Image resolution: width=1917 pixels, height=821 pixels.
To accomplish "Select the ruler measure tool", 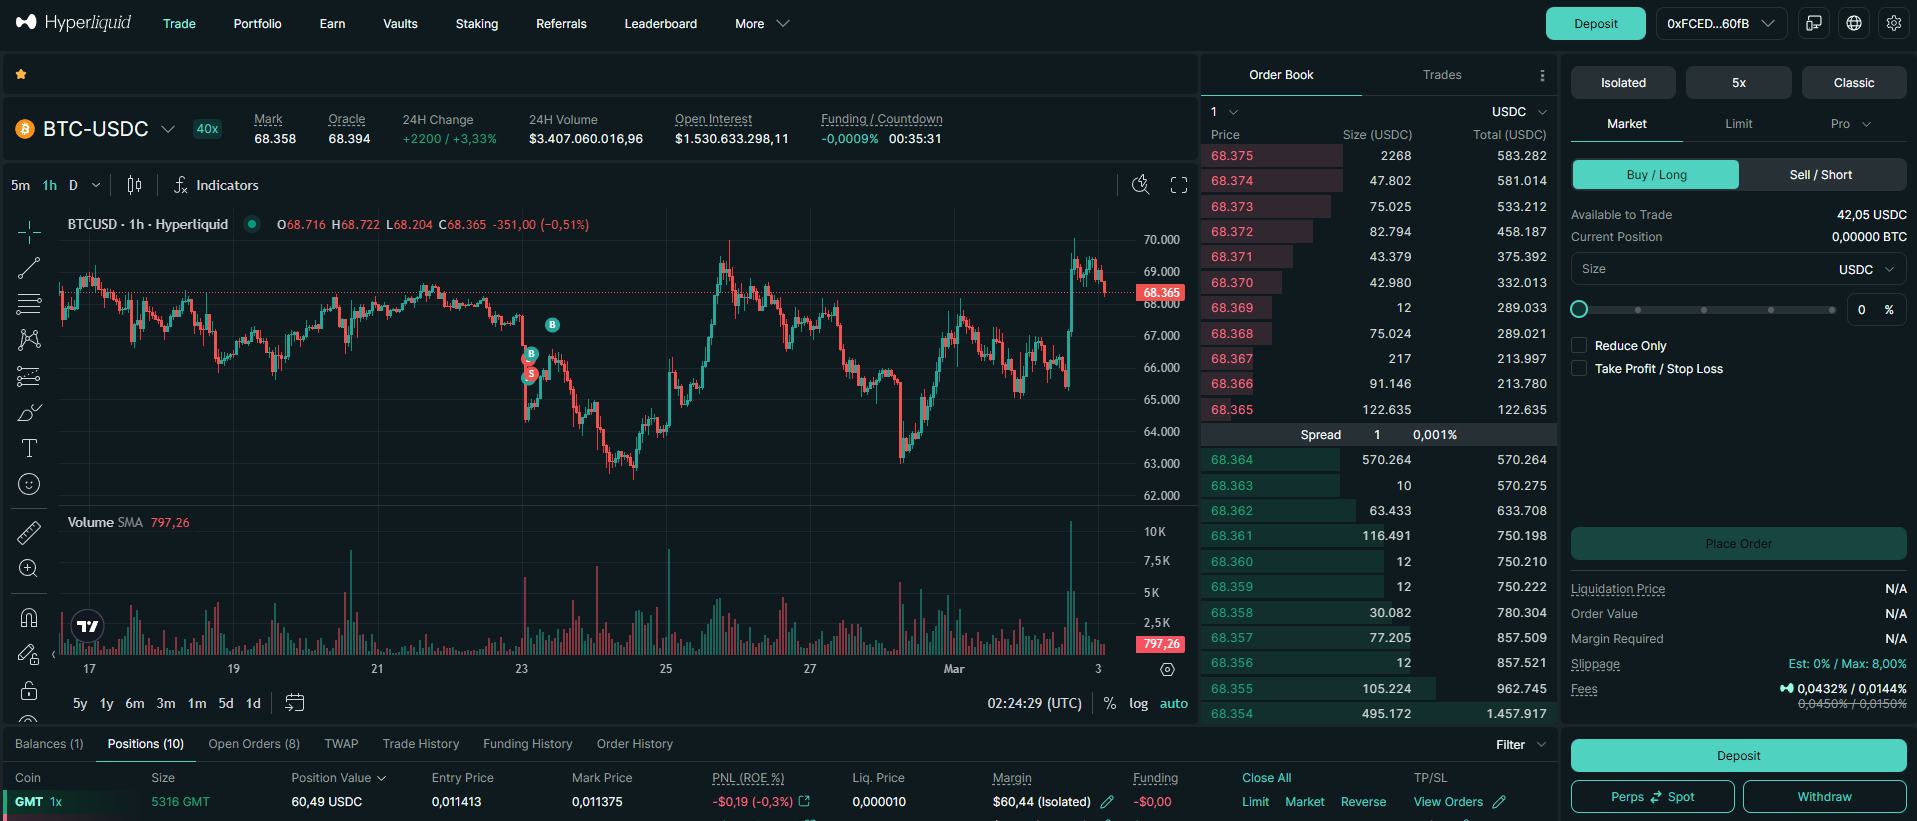I will (x=29, y=532).
